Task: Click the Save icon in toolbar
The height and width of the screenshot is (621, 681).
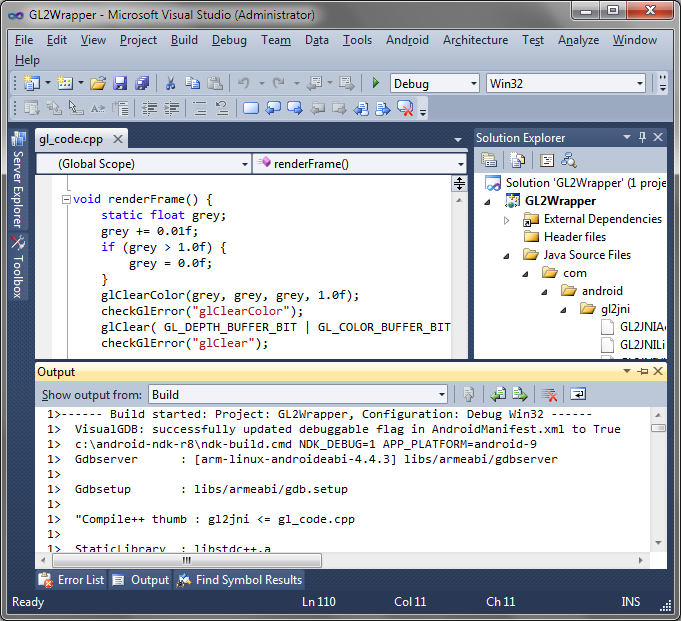Action: tap(120, 83)
